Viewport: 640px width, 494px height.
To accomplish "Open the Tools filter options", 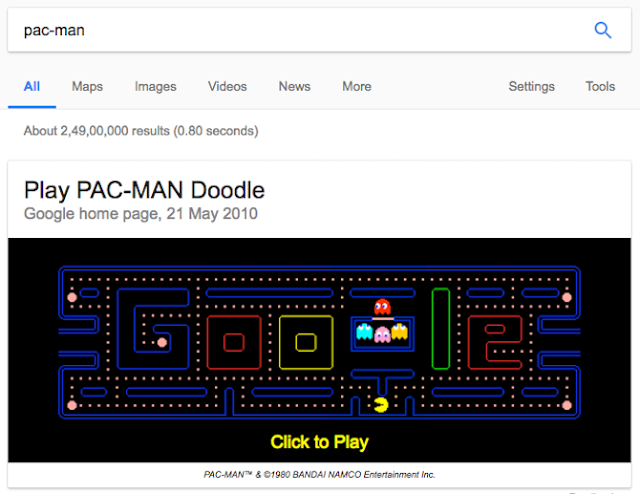I will pyautogui.click(x=600, y=87).
